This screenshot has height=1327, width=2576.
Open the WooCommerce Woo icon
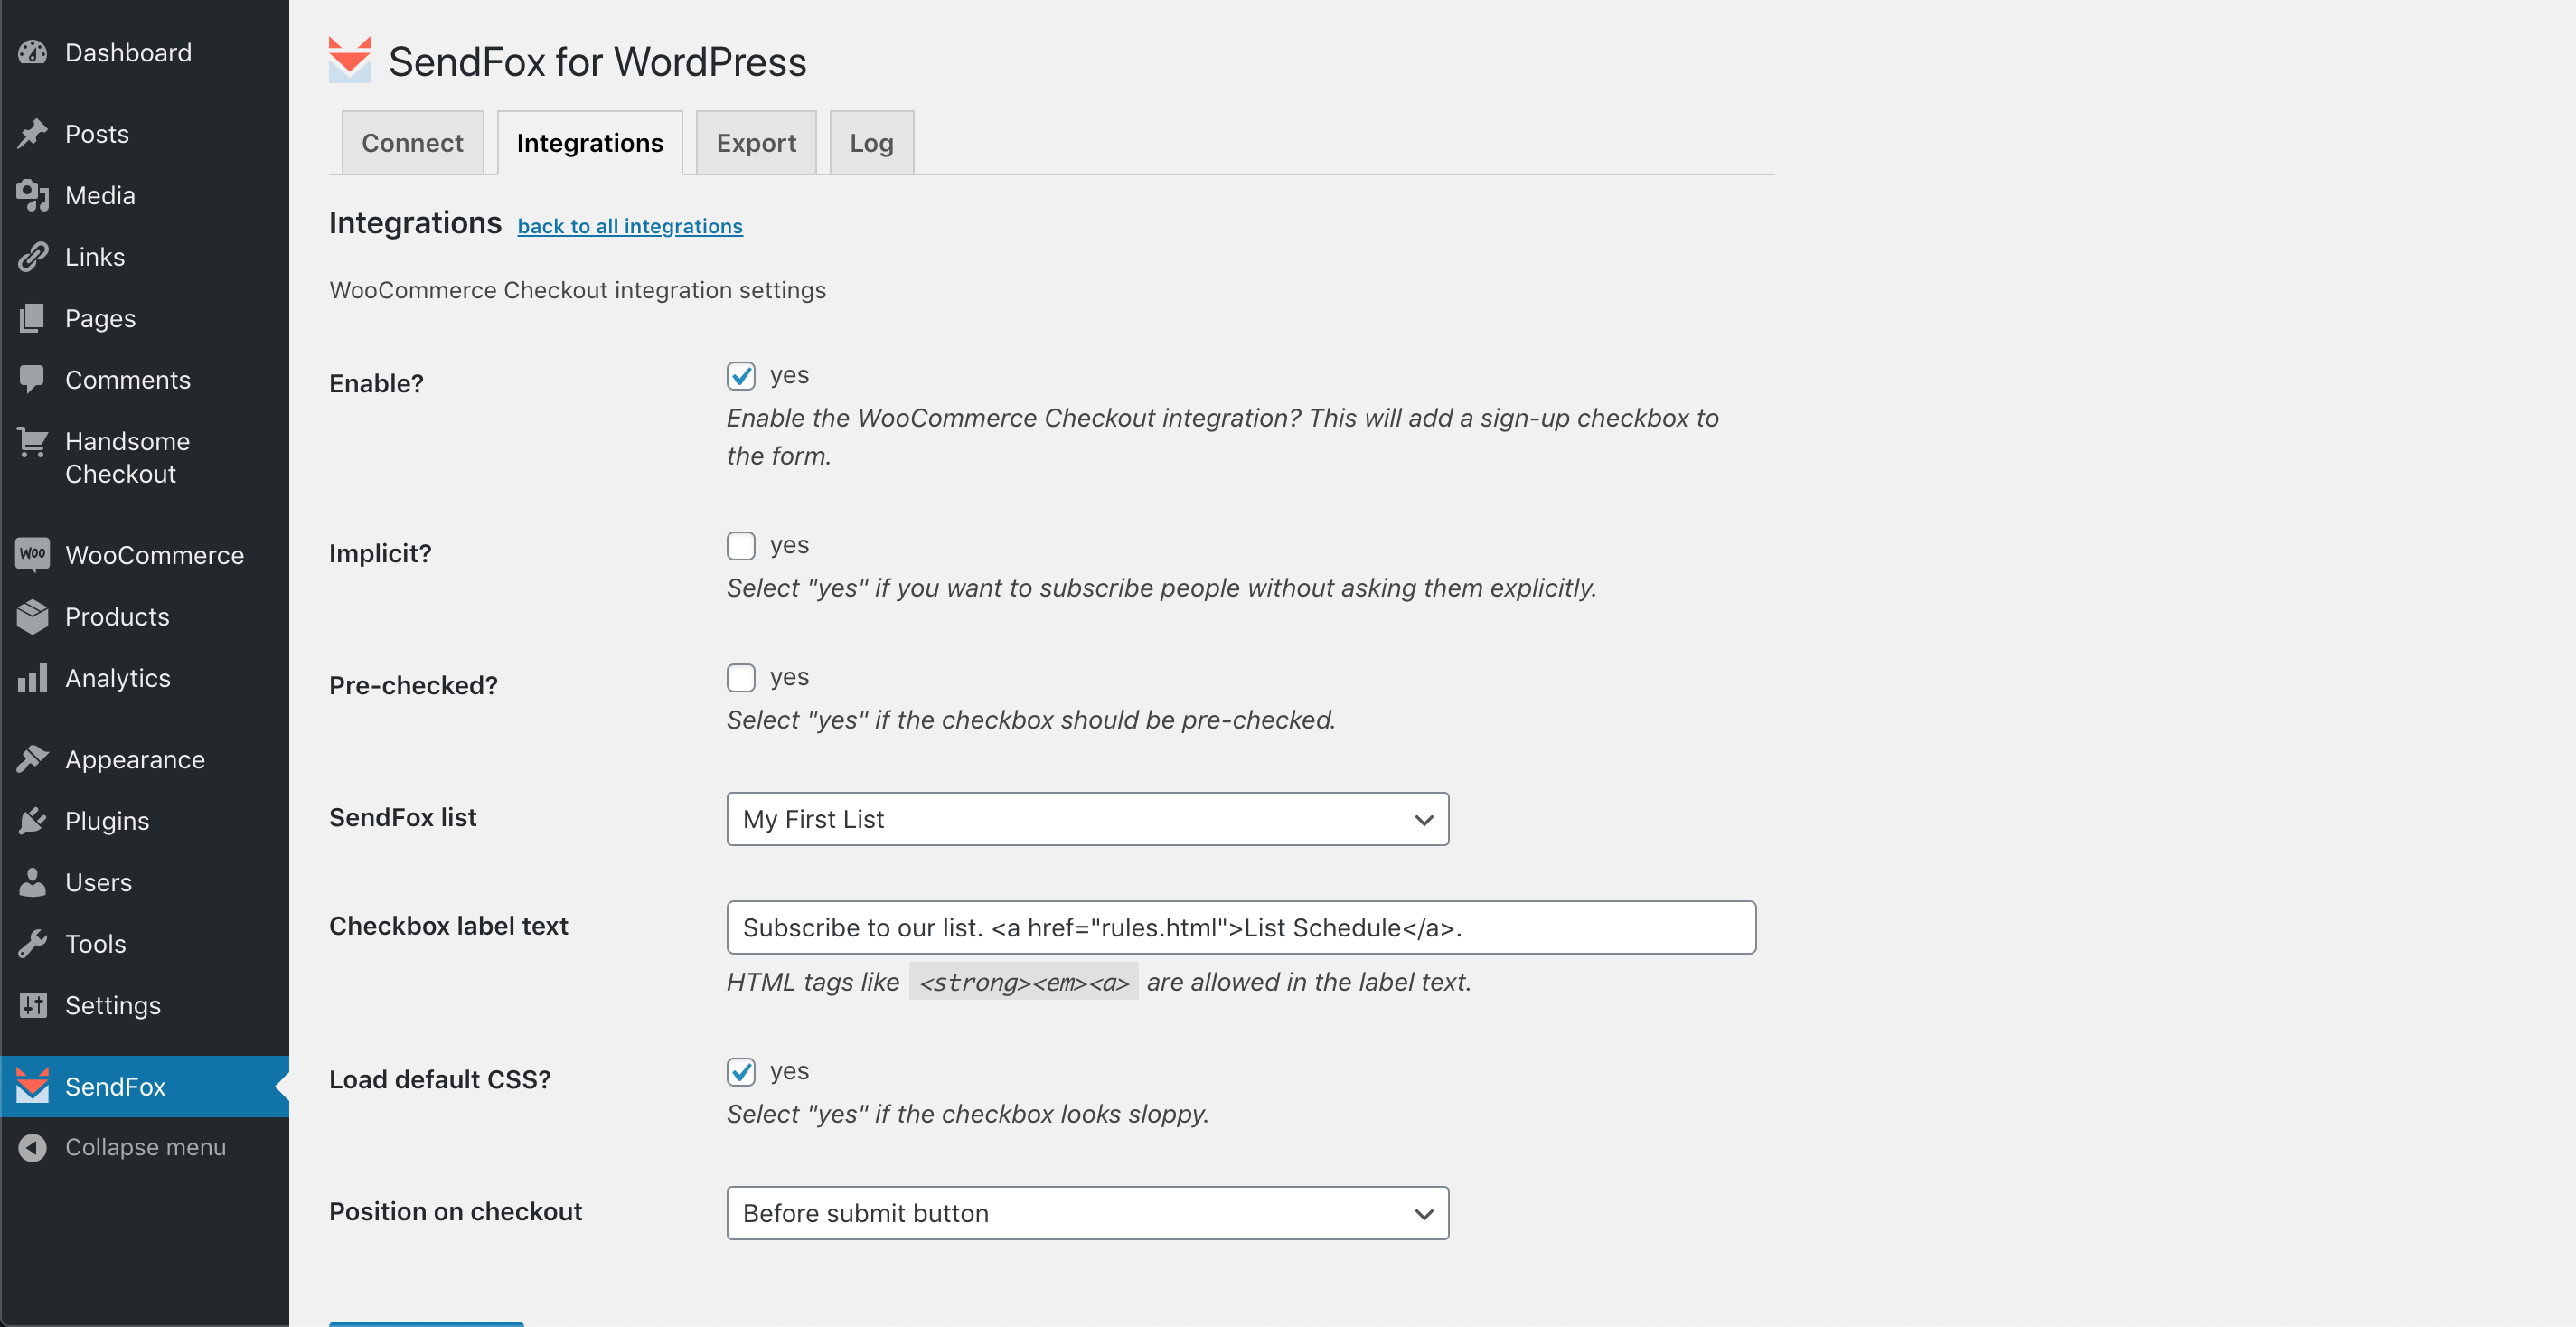pyautogui.click(x=33, y=555)
